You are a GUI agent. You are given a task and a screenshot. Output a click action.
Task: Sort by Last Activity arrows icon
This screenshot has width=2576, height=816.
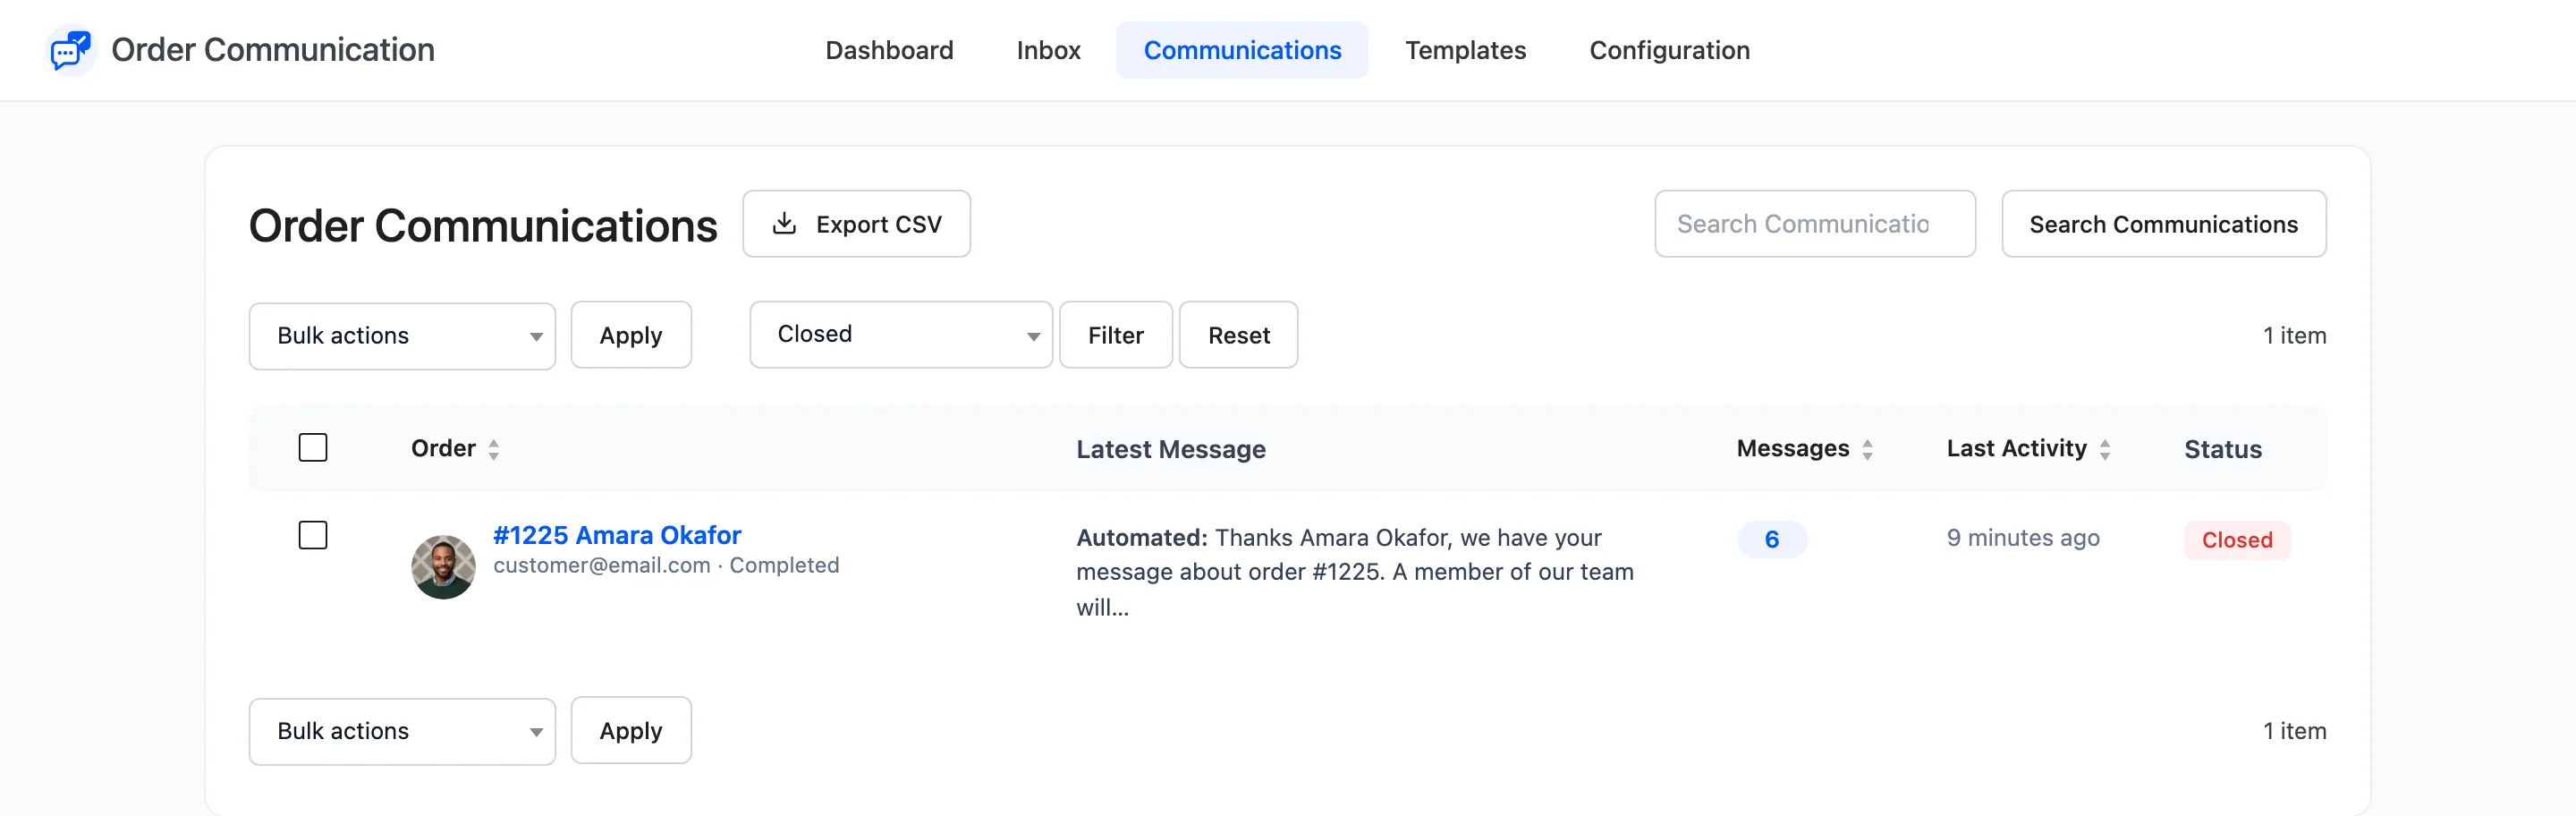pos(2105,450)
